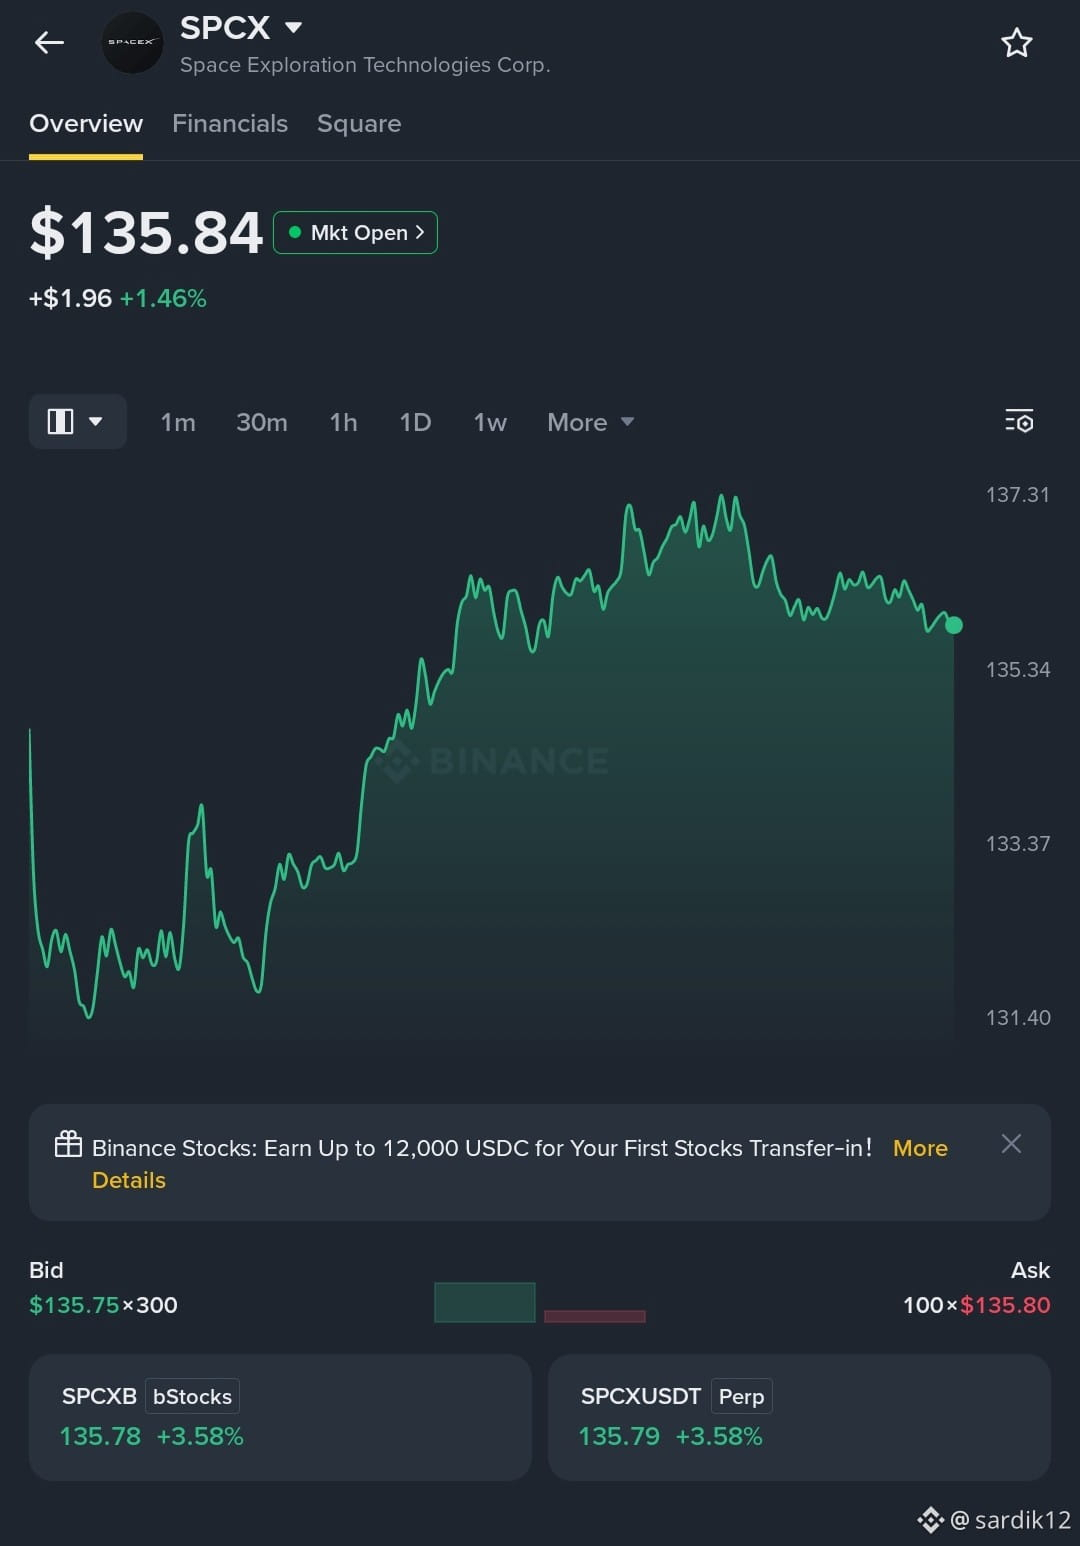Screen dimensions: 1080x1546
Task: Tap the bid price $135.75
Action: [74, 1305]
